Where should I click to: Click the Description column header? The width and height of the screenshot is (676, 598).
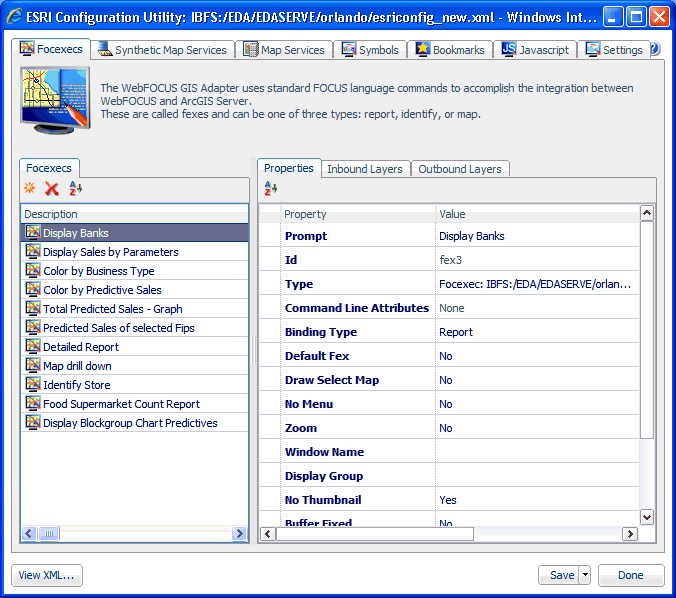(x=135, y=214)
